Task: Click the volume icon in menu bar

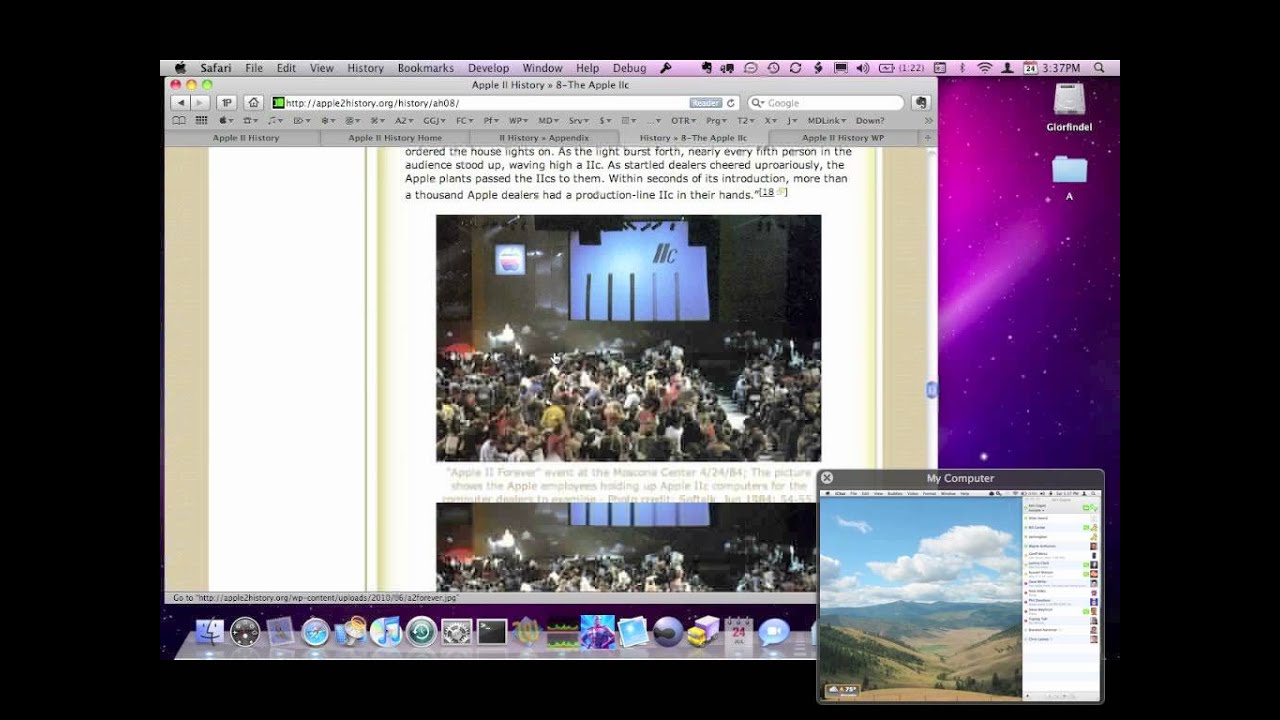Action: coord(863,68)
